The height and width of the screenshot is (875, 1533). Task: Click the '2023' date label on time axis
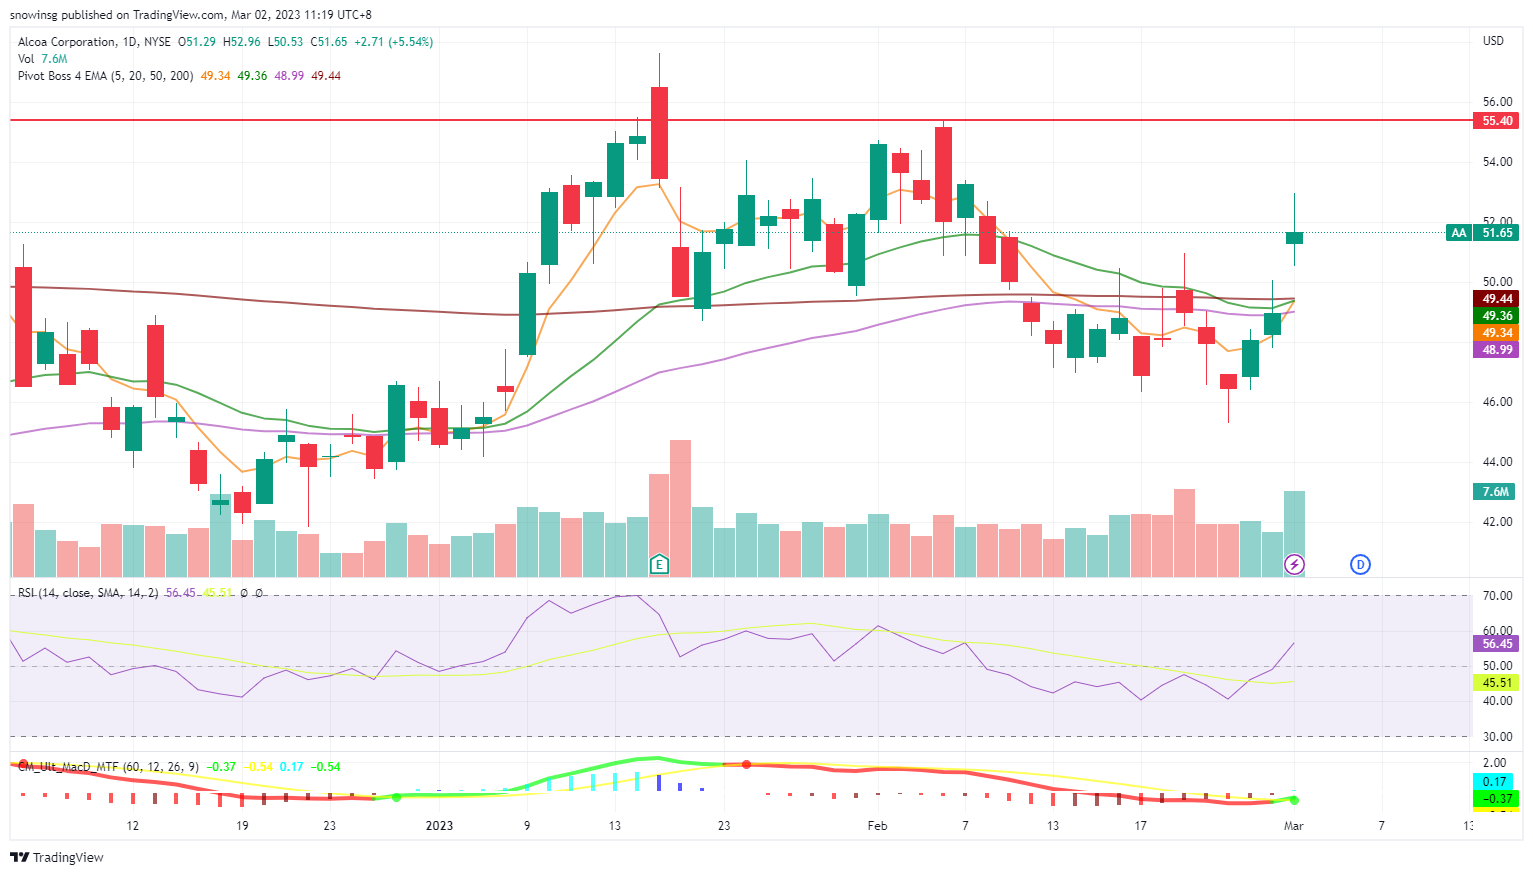[x=439, y=826]
